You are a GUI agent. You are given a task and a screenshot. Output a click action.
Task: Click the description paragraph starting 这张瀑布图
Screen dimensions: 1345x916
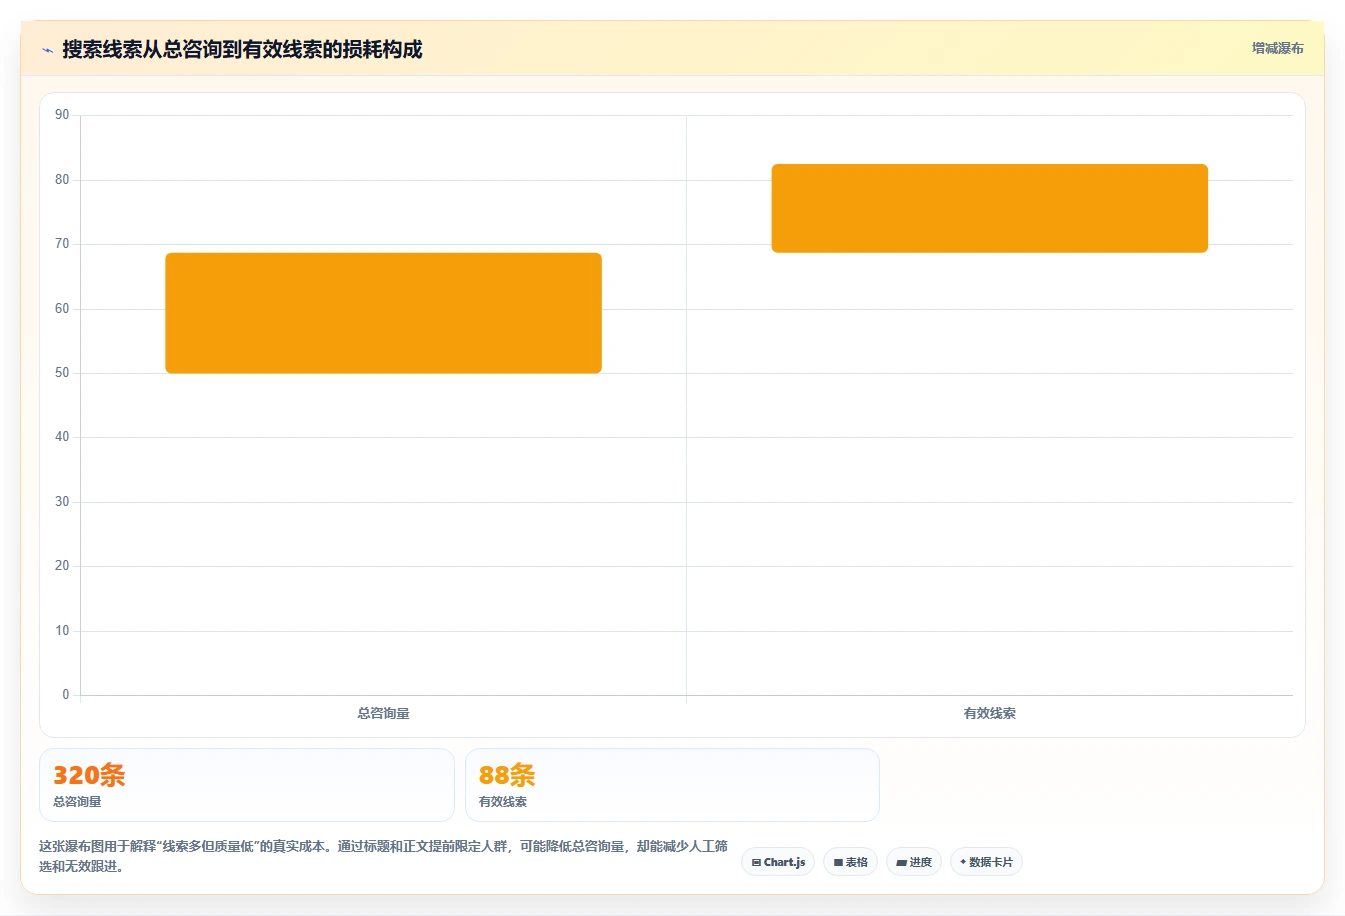383,856
